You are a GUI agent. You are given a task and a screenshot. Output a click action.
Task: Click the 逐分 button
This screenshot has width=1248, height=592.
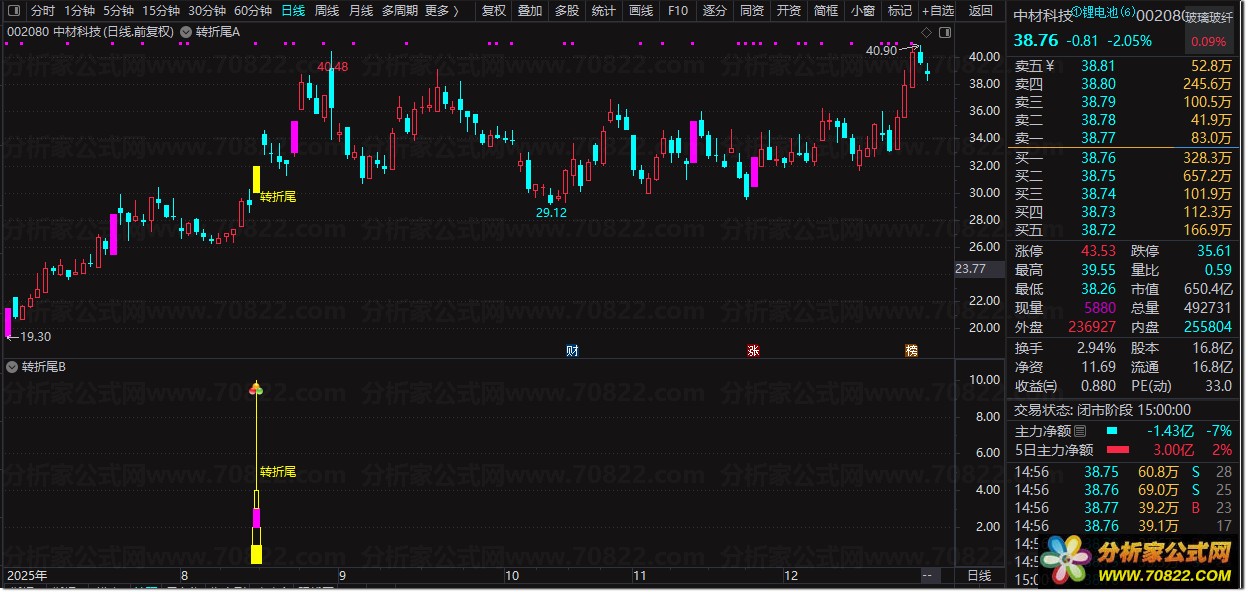pos(715,11)
